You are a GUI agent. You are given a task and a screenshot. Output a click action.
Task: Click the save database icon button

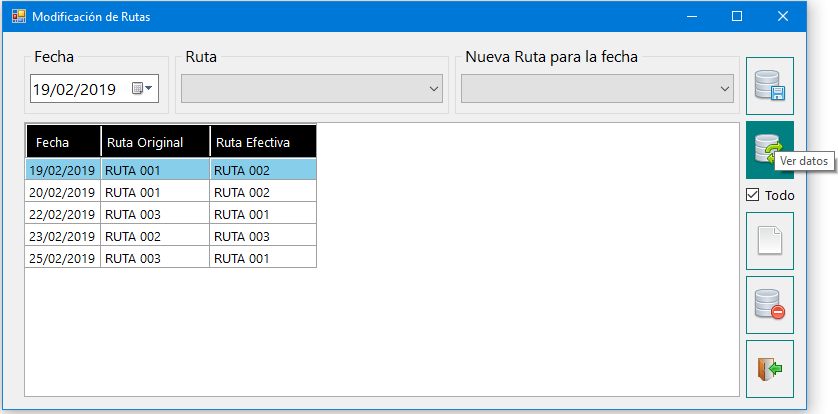point(770,86)
